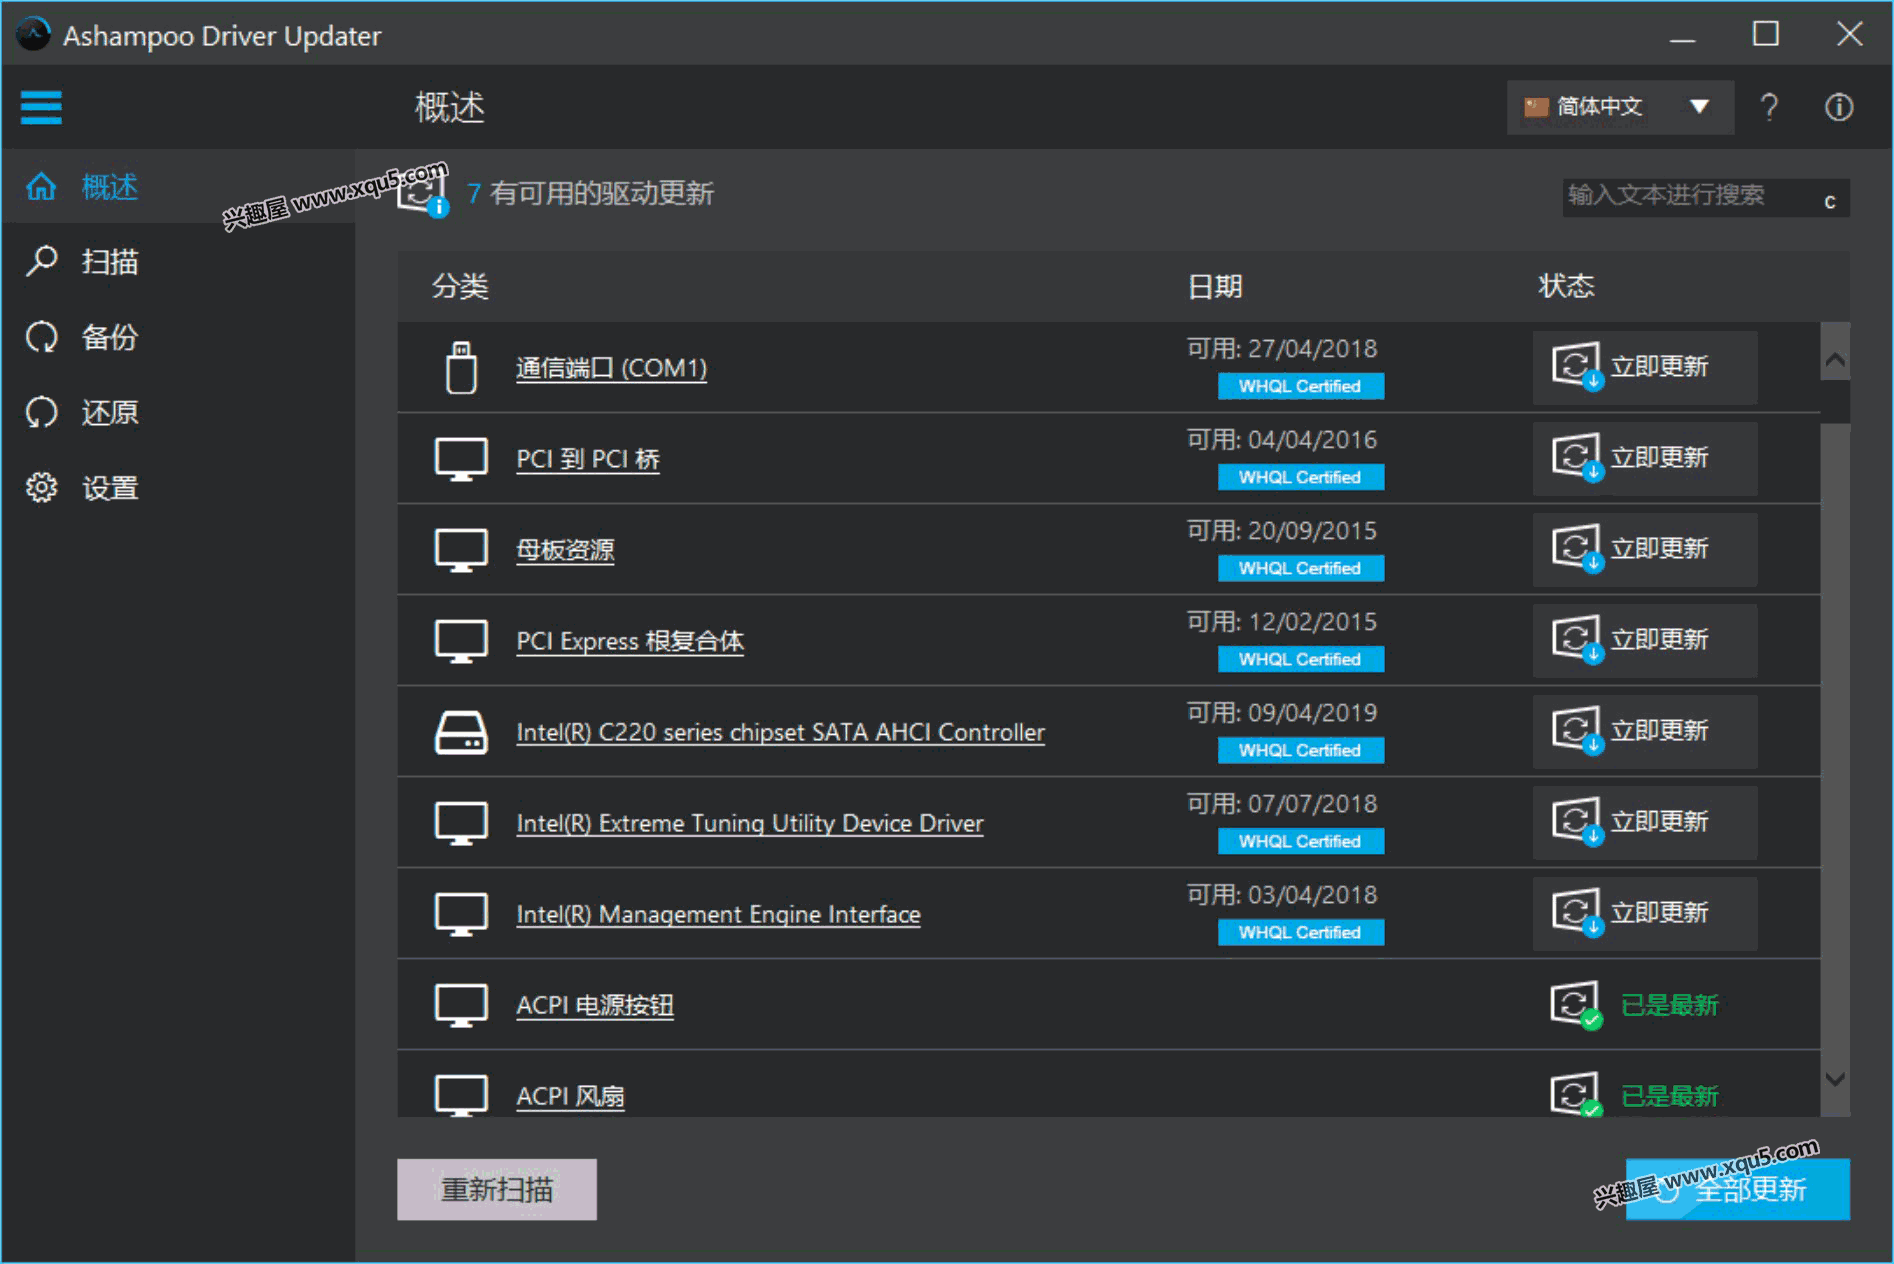Expand the 简体中文 language dropdown
This screenshot has height=1264, width=1894.
coord(1620,107)
